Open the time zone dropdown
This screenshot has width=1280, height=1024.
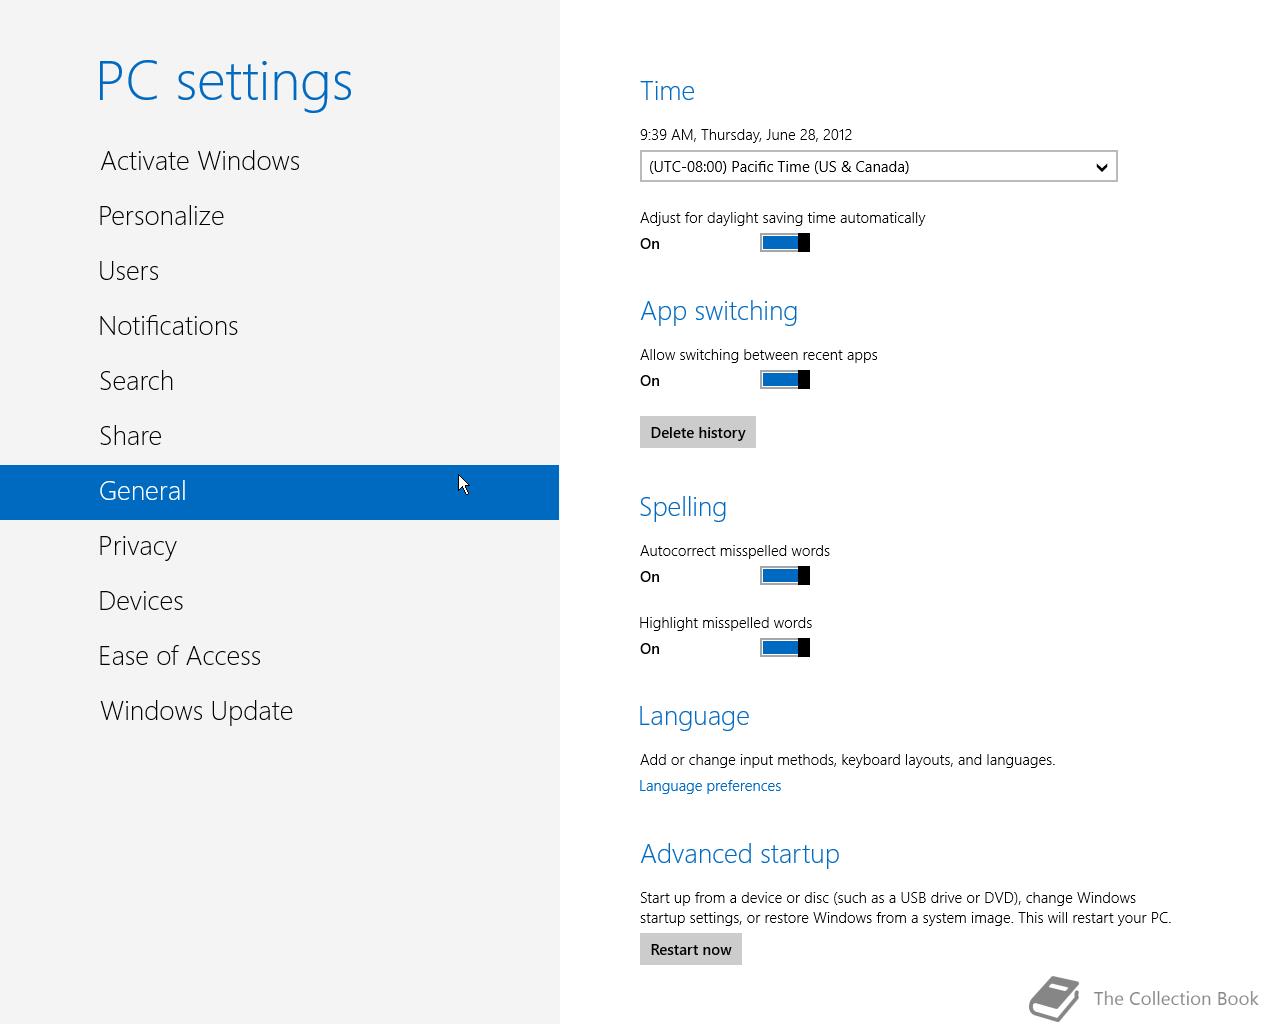coord(878,167)
